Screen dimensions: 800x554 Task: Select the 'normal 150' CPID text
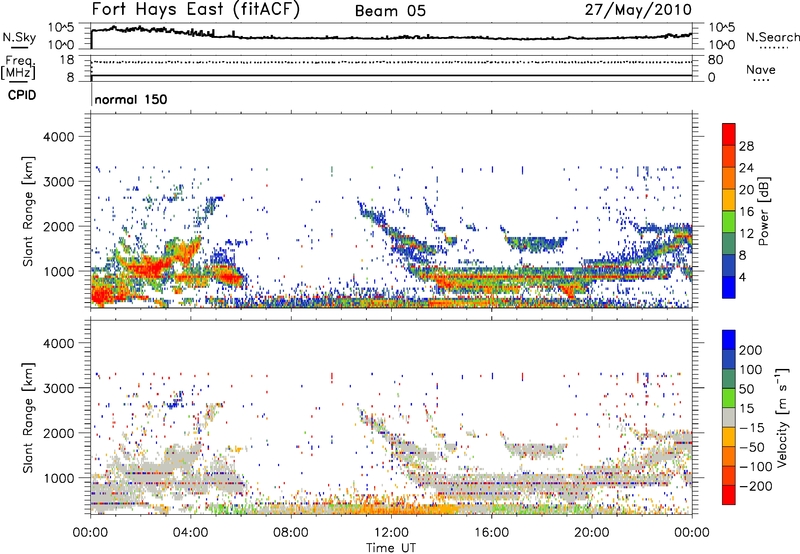131,99
